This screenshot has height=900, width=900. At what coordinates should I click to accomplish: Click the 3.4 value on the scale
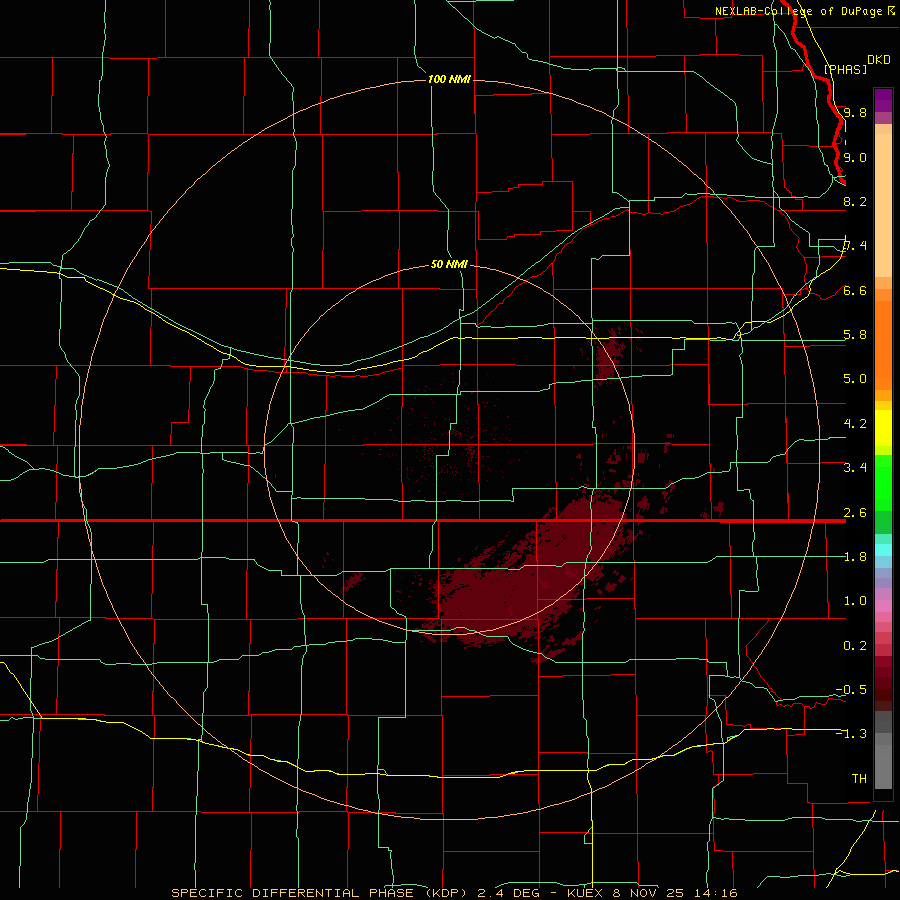tap(855, 467)
